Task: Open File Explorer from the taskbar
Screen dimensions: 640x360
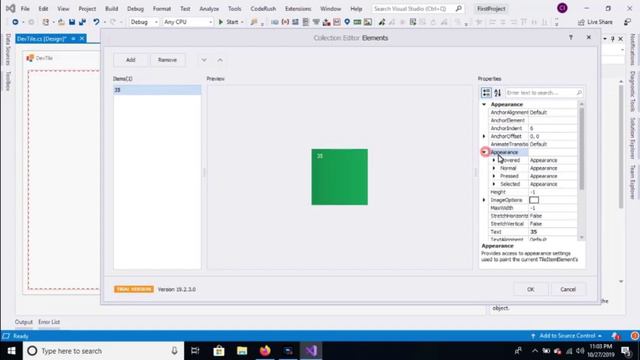Action: click(242, 351)
